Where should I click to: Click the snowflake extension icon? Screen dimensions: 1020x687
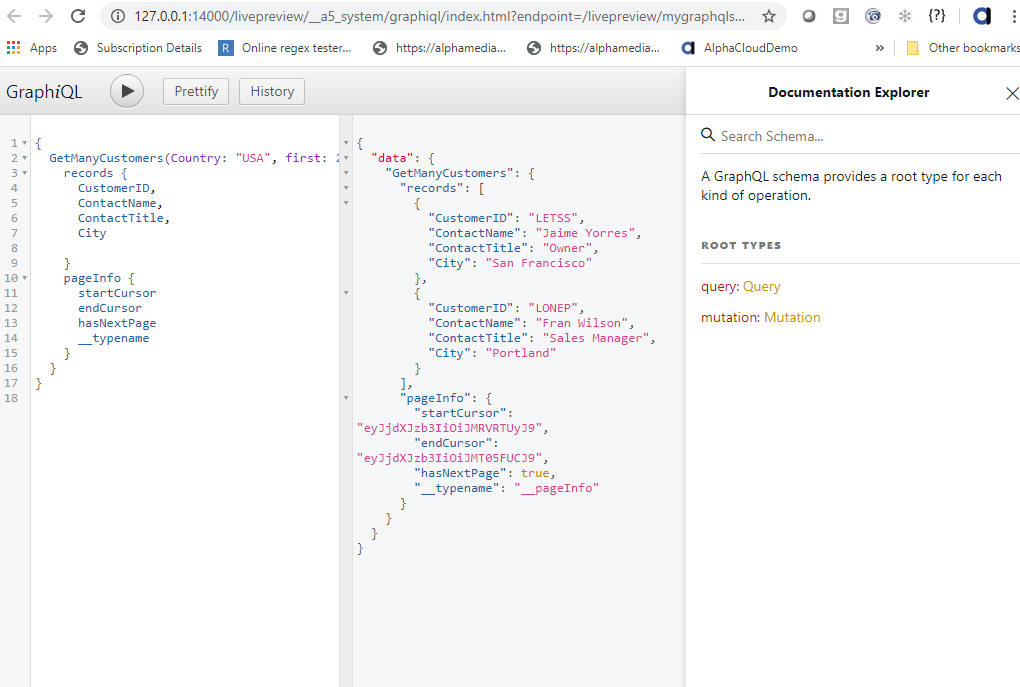(904, 16)
